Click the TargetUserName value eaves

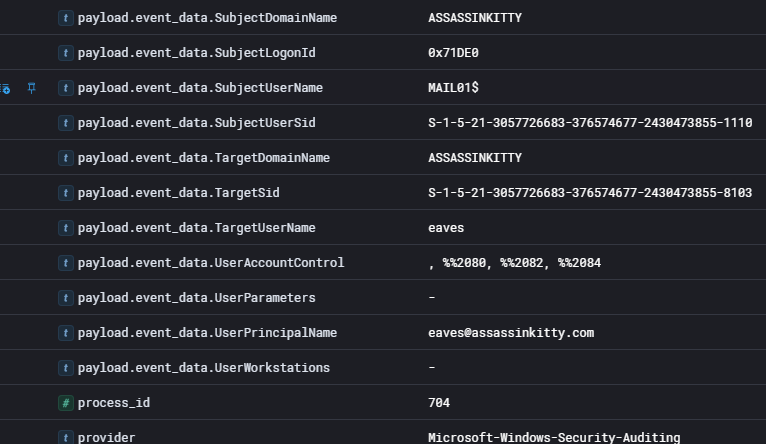click(x=446, y=228)
